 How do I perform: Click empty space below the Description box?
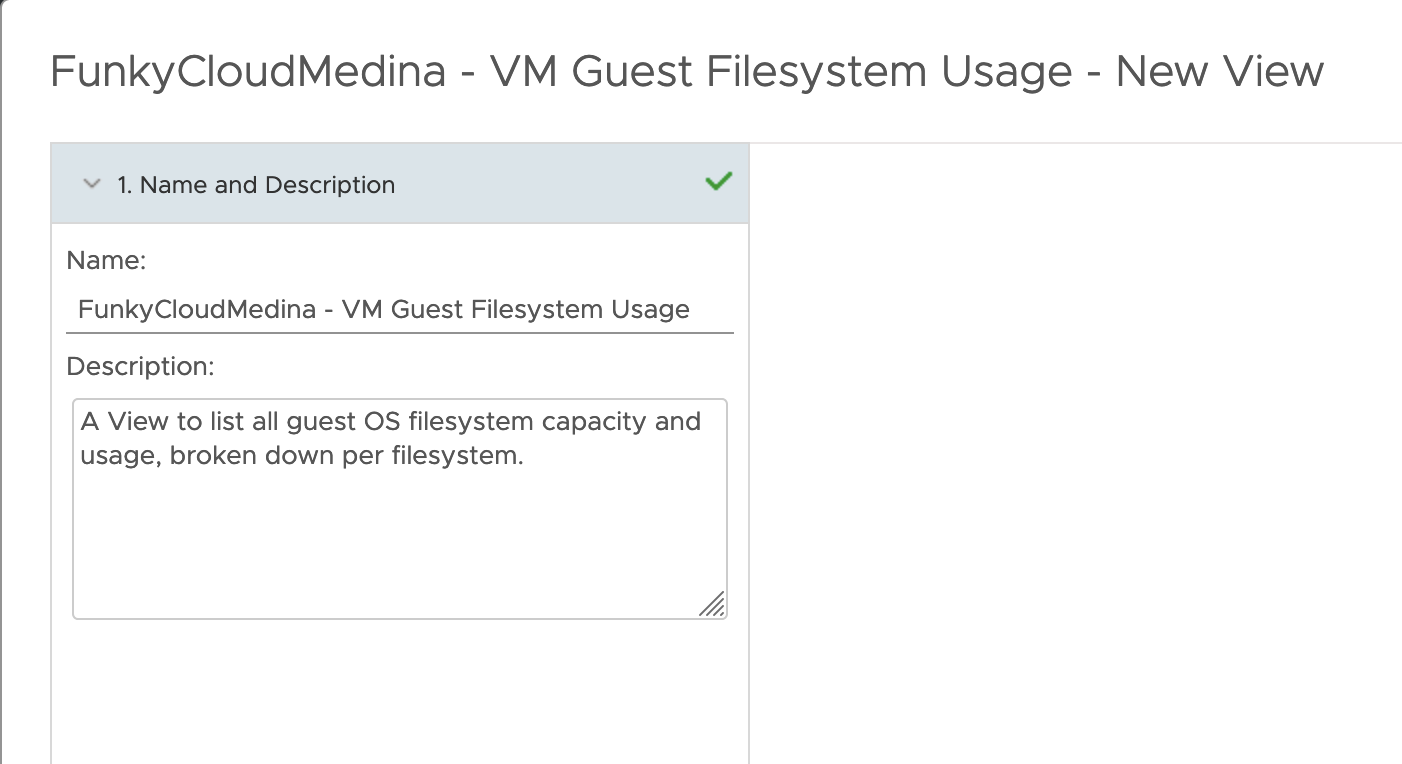[400, 690]
